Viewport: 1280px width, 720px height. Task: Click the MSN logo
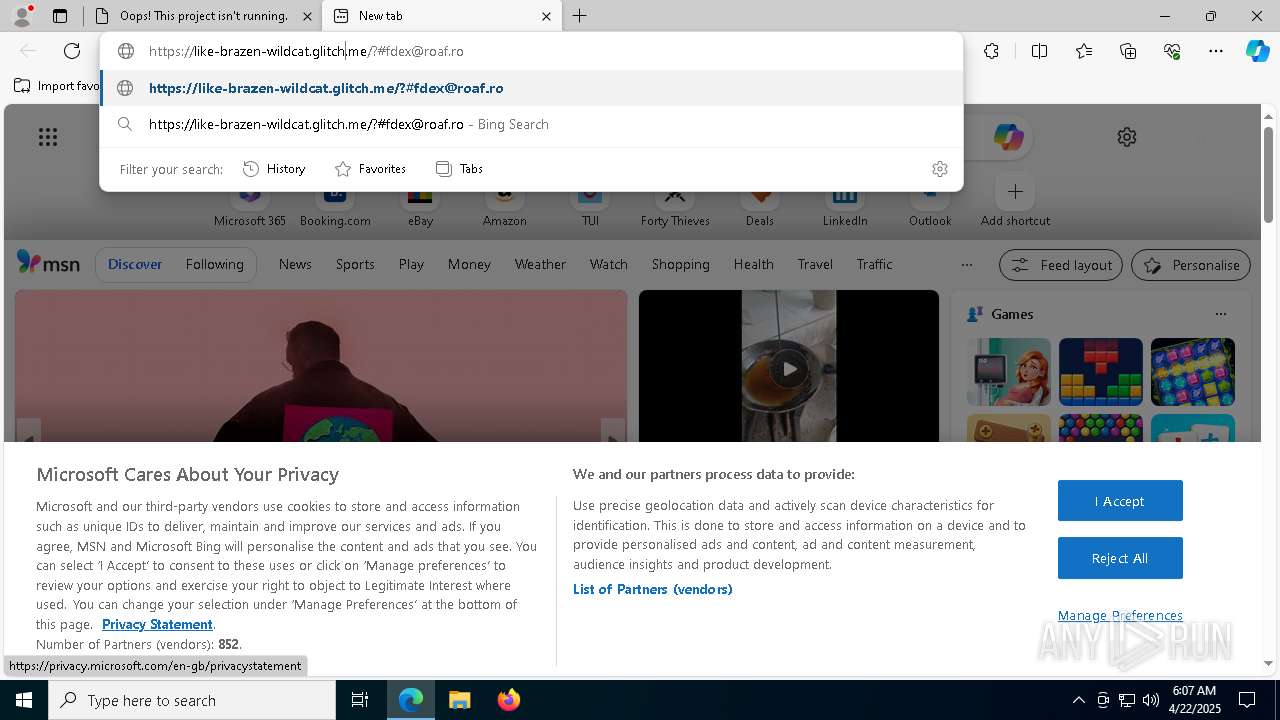(x=48, y=263)
